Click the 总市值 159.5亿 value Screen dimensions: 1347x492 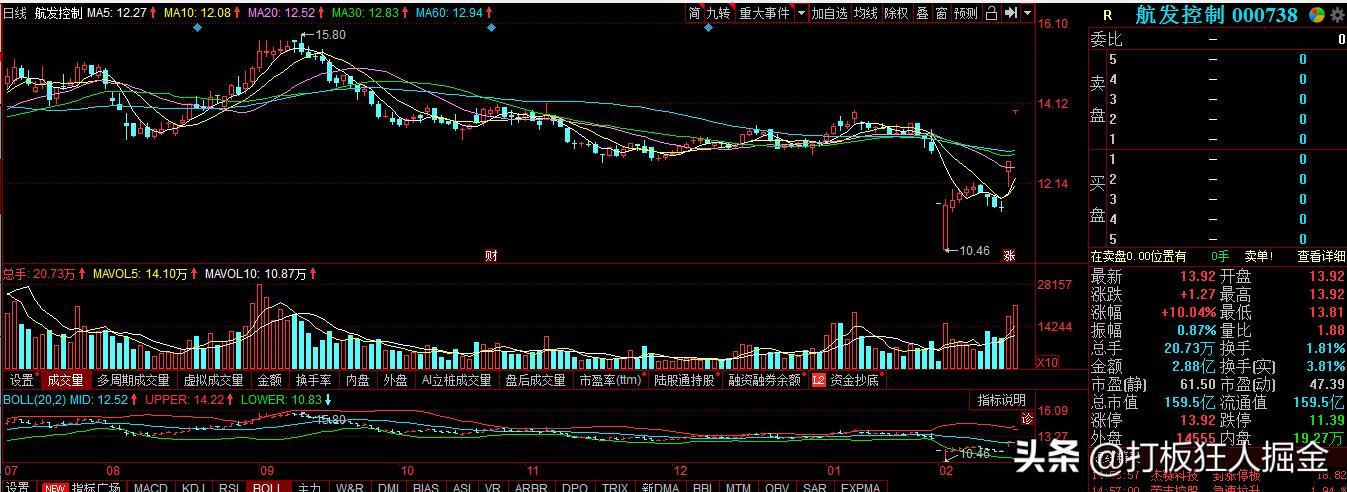coord(1192,402)
